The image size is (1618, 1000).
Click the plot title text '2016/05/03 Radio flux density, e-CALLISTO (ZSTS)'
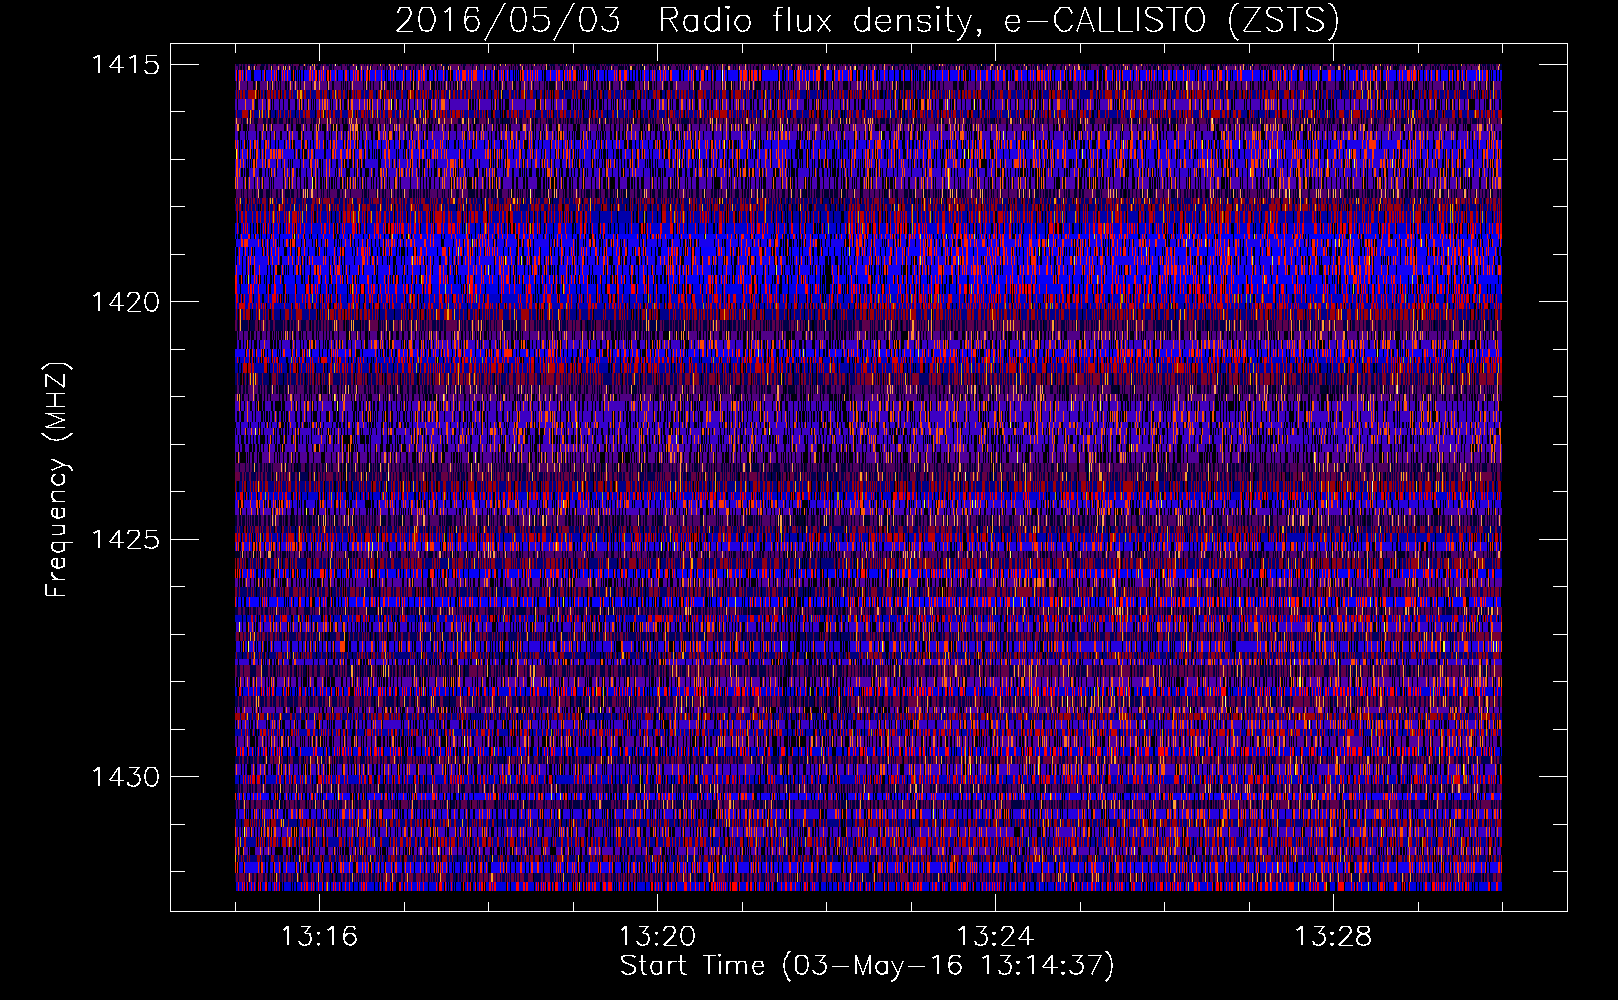[867, 20]
